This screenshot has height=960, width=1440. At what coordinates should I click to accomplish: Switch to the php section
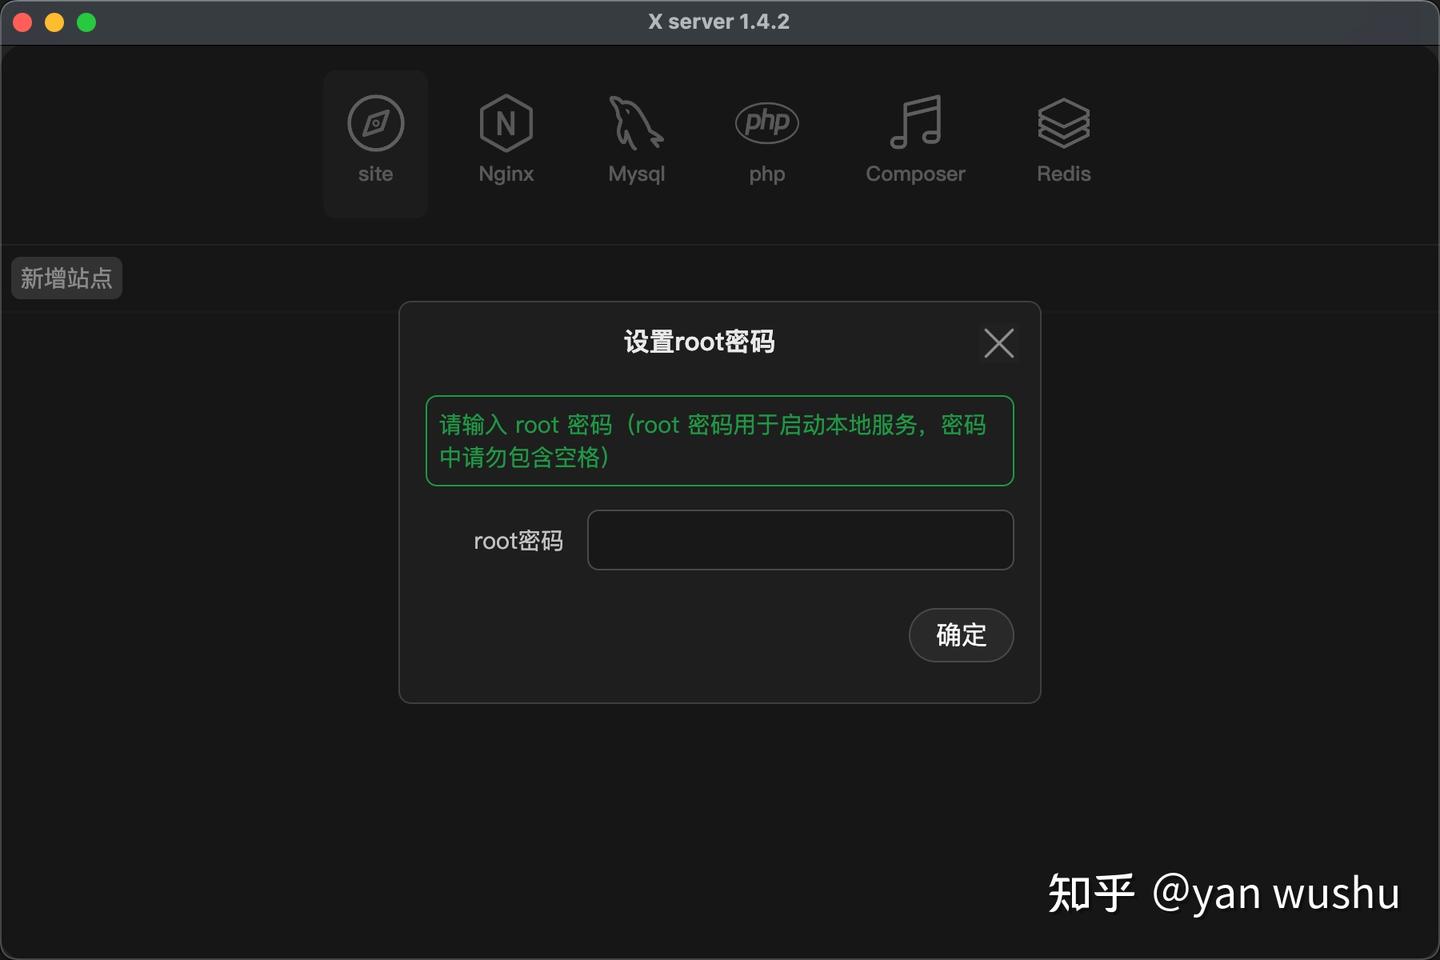(767, 143)
